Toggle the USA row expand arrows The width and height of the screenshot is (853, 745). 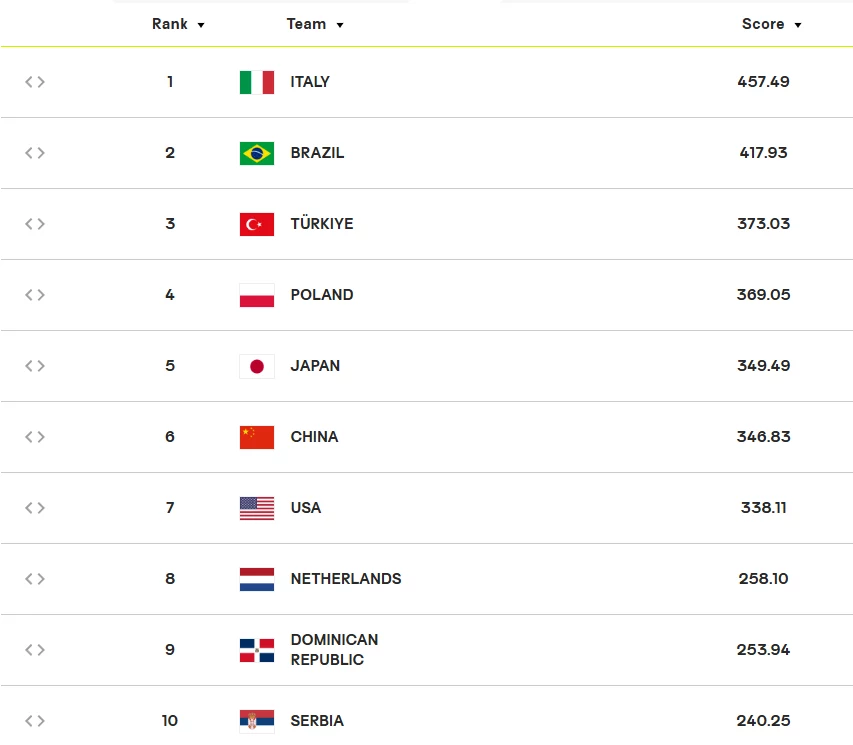point(35,508)
